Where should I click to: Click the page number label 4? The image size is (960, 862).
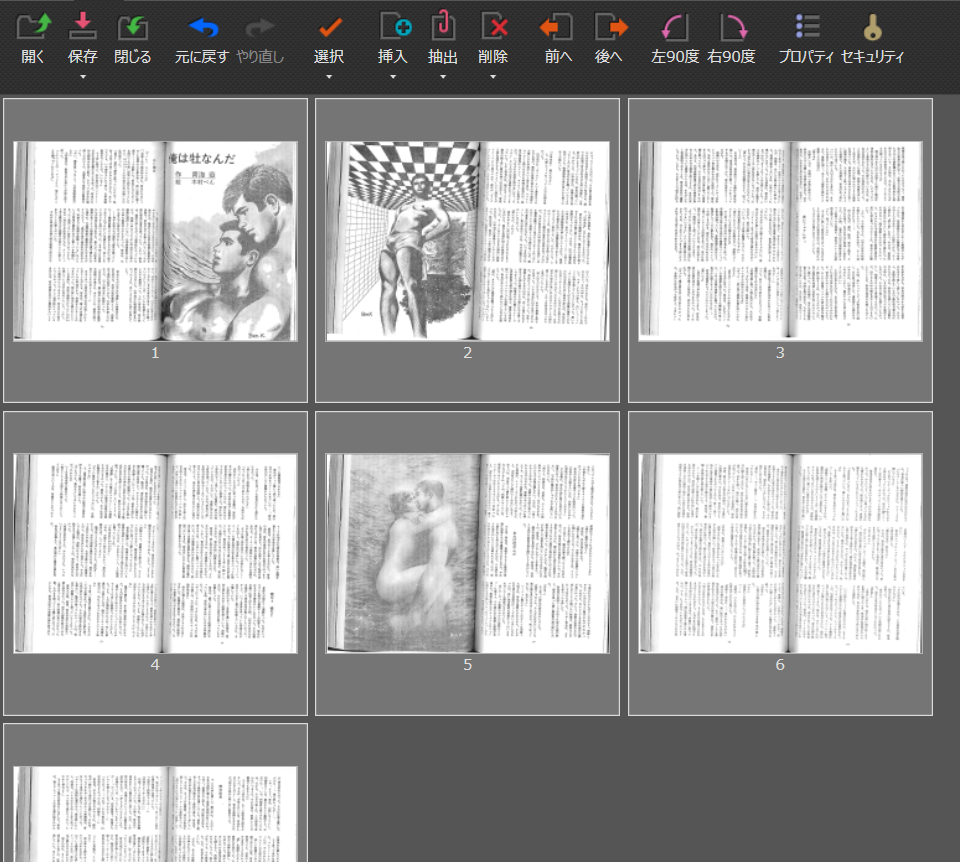coord(155,665)
